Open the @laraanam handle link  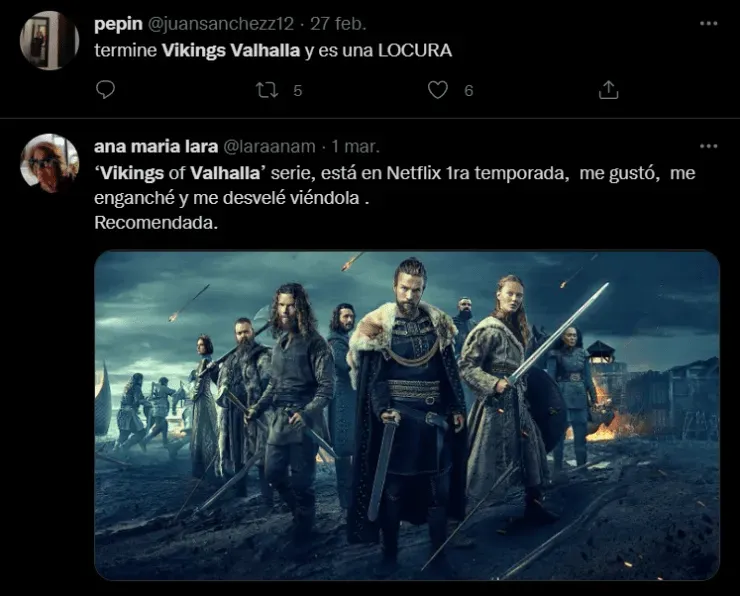269,146
